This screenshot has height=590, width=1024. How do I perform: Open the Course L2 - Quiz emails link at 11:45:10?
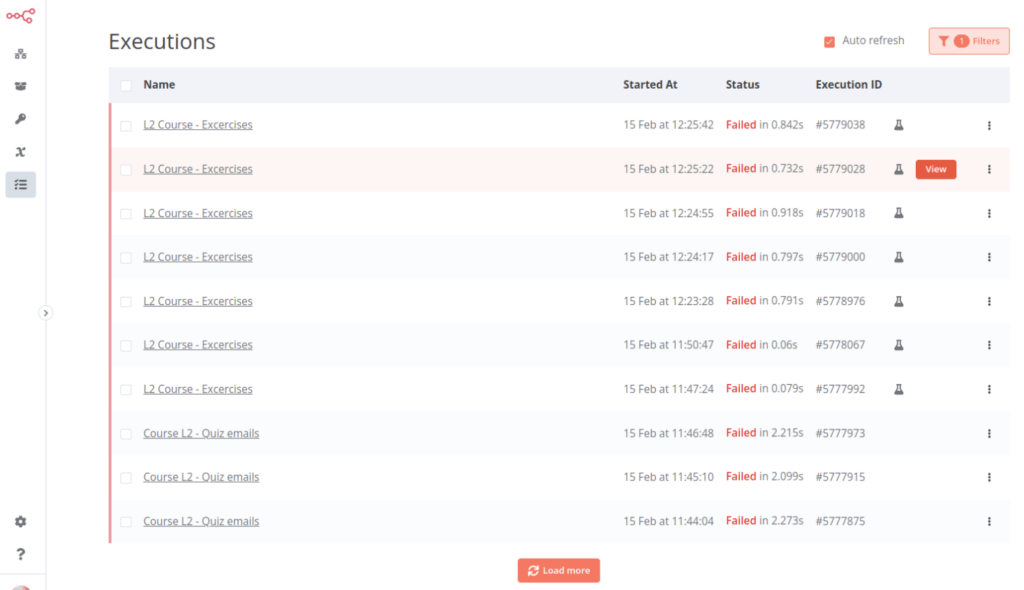tap(201, 477)
